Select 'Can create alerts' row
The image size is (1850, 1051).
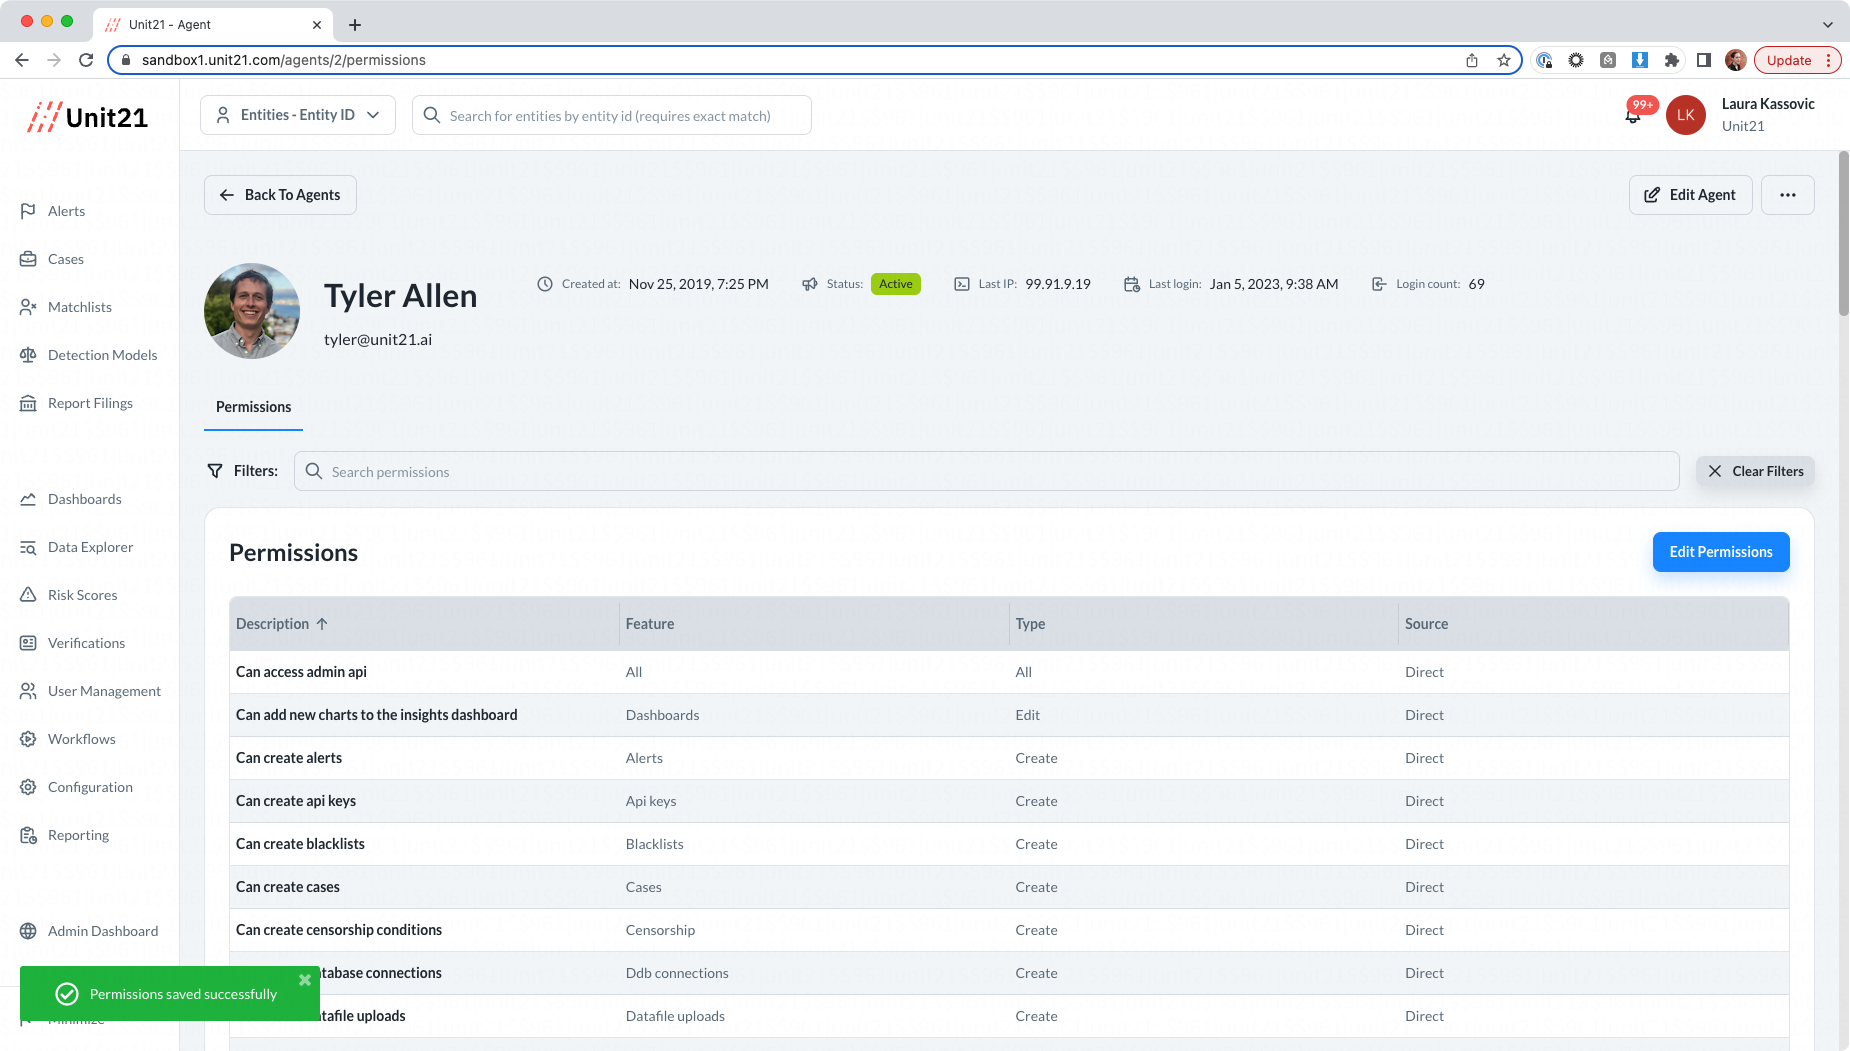point(1009,758)
